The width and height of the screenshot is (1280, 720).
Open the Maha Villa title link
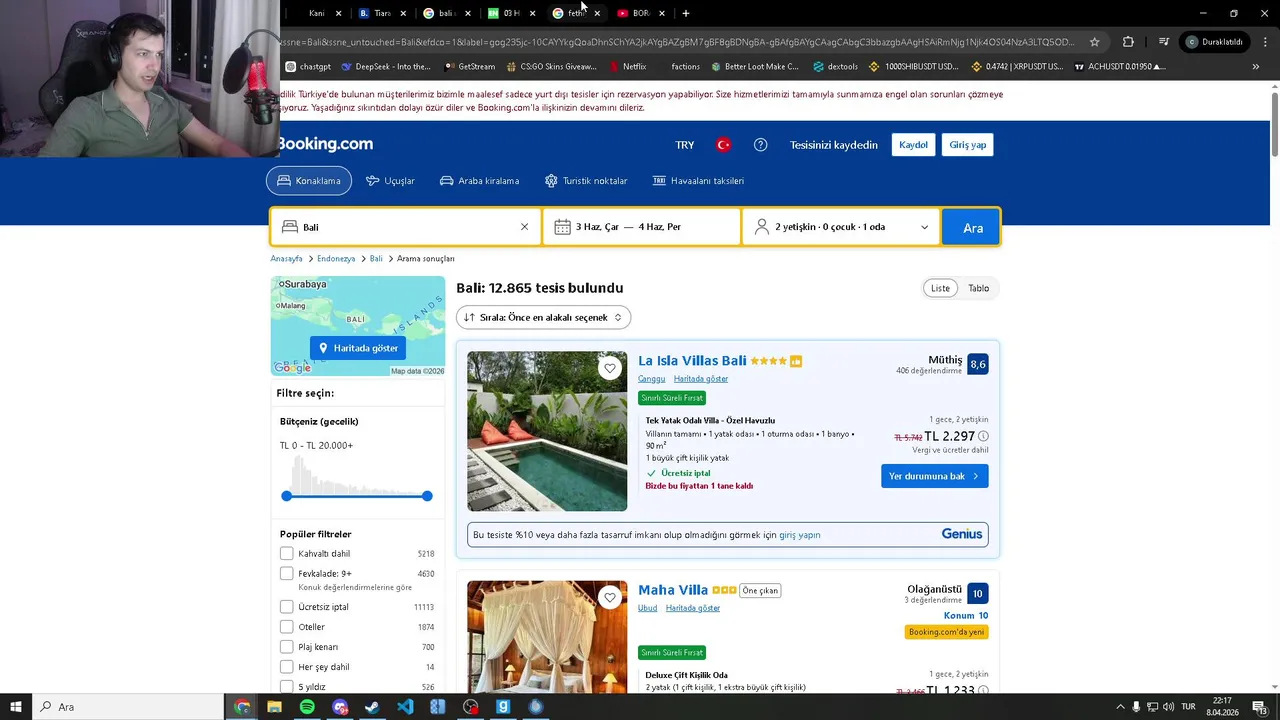pos(673,590)
